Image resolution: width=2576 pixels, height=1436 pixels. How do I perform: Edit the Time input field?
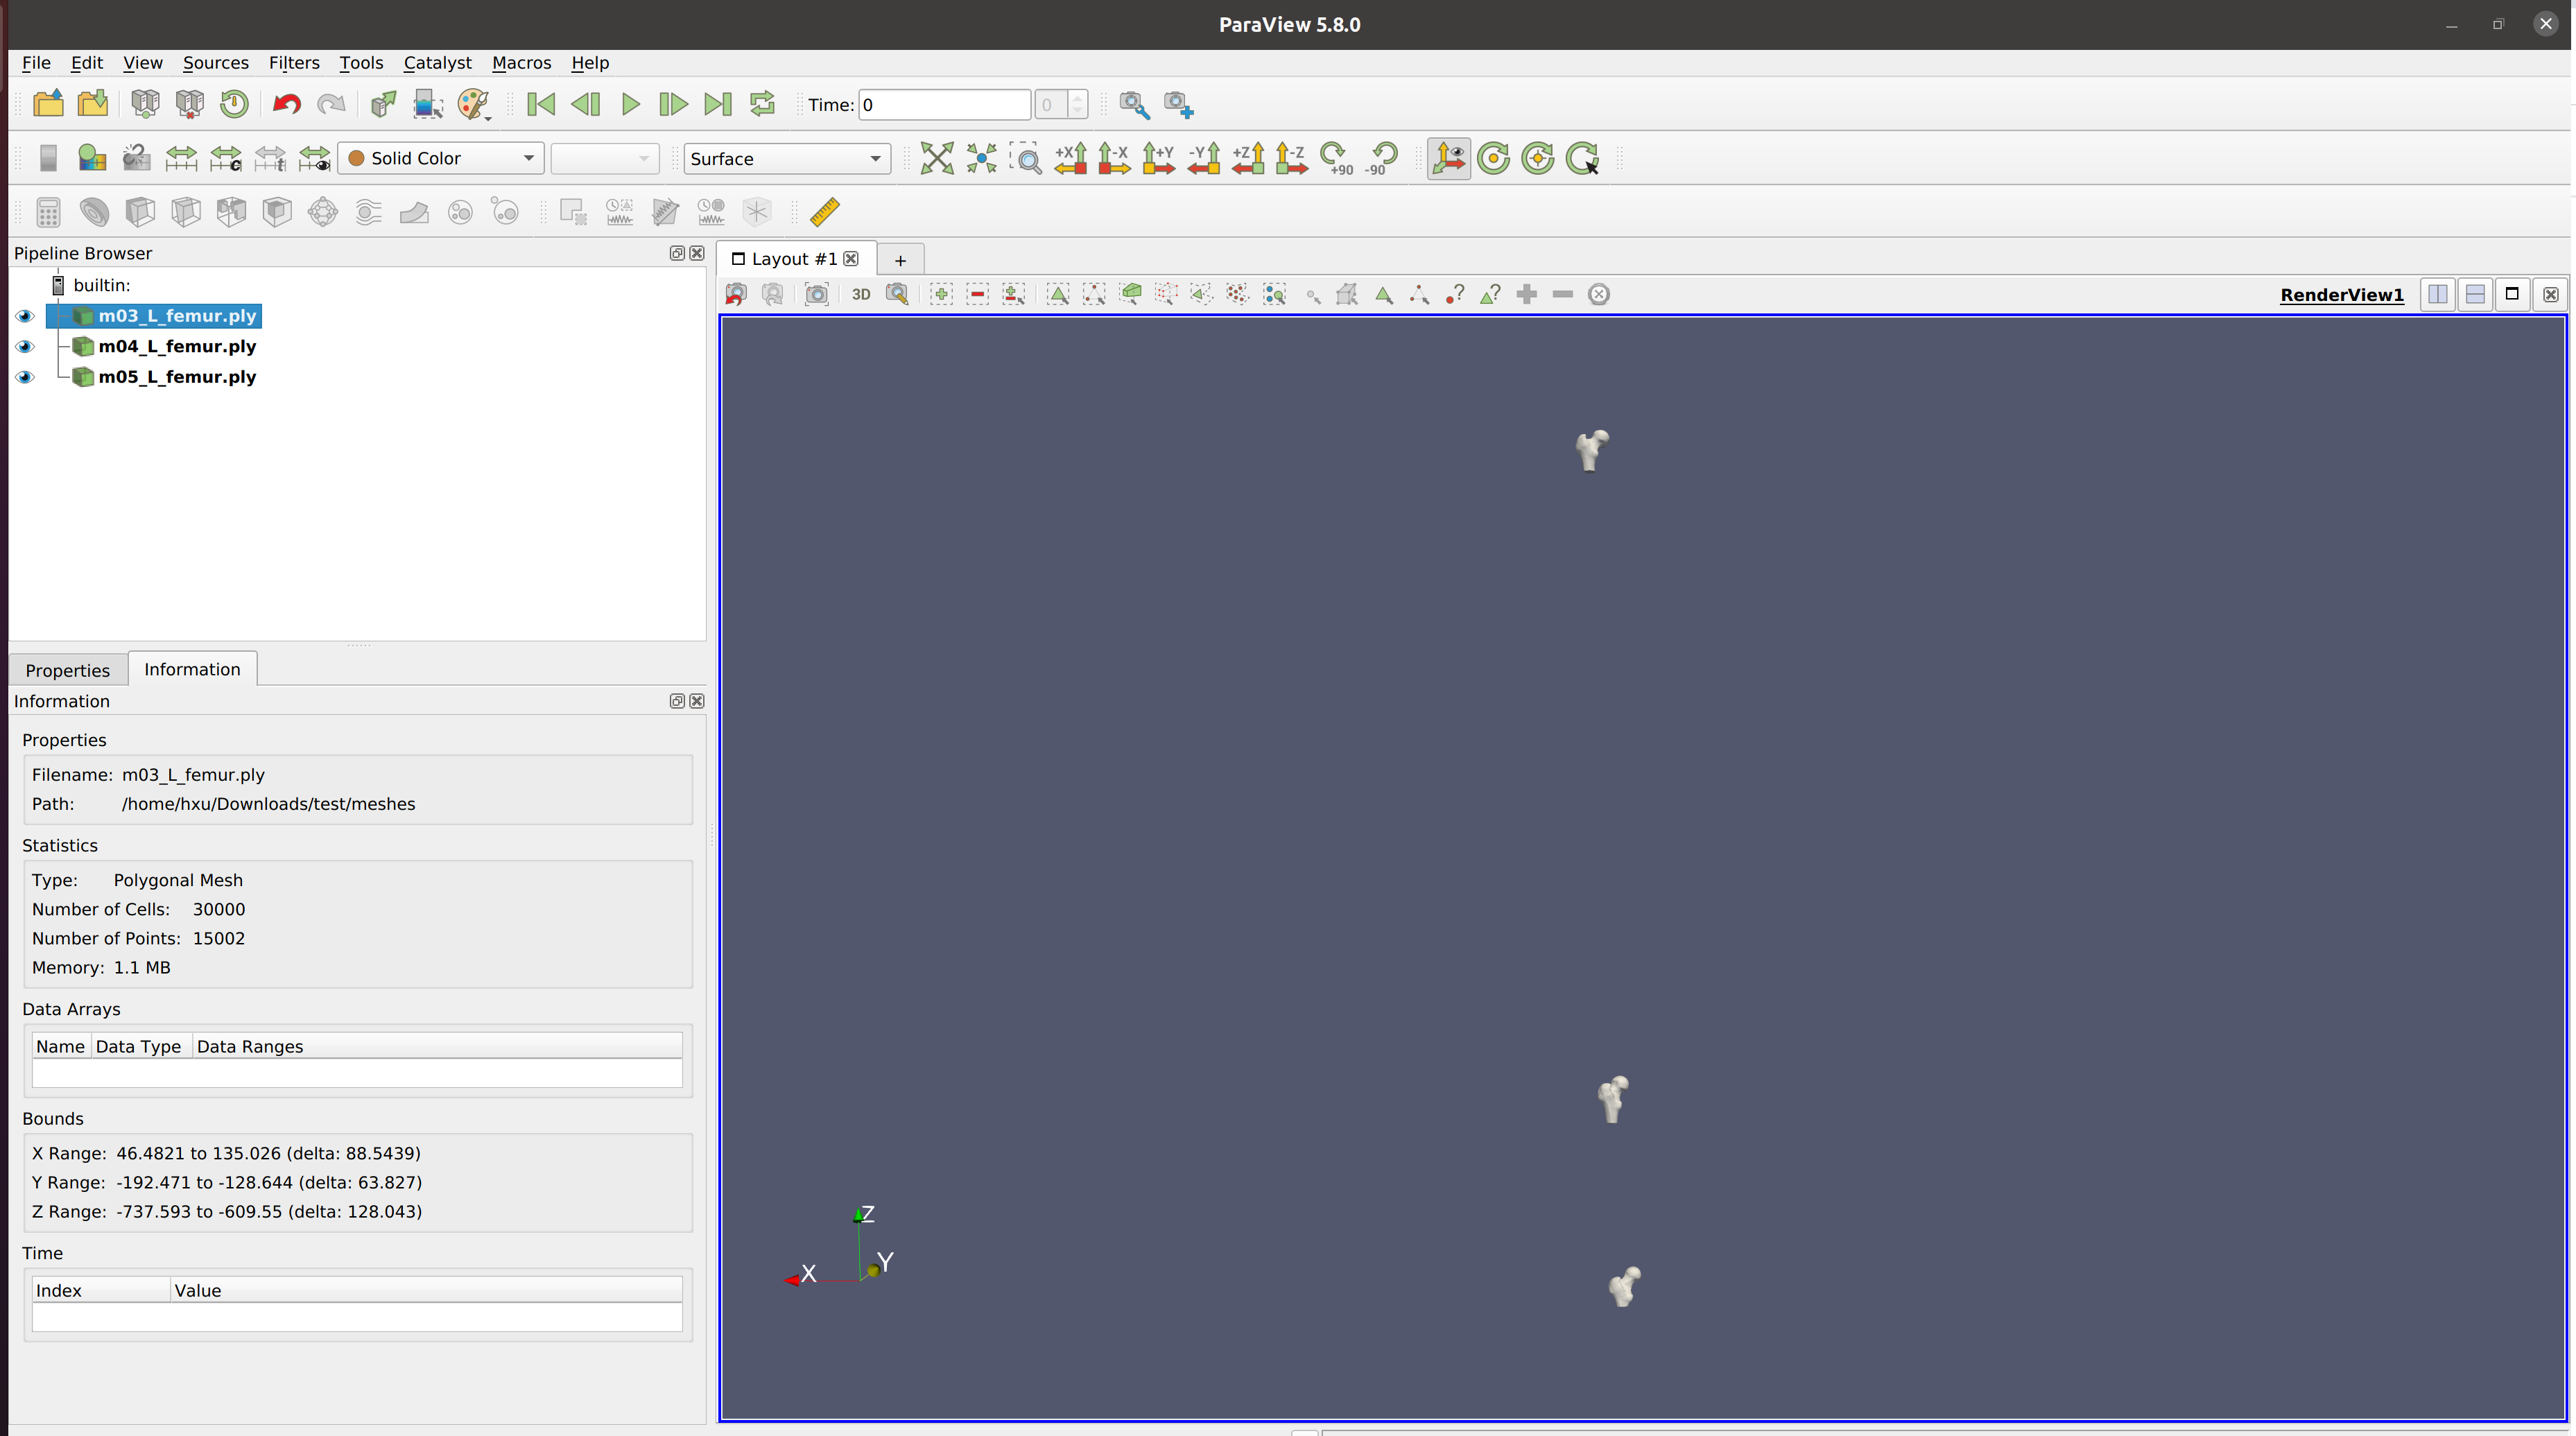pyautogui.click(x=943, y=104)
